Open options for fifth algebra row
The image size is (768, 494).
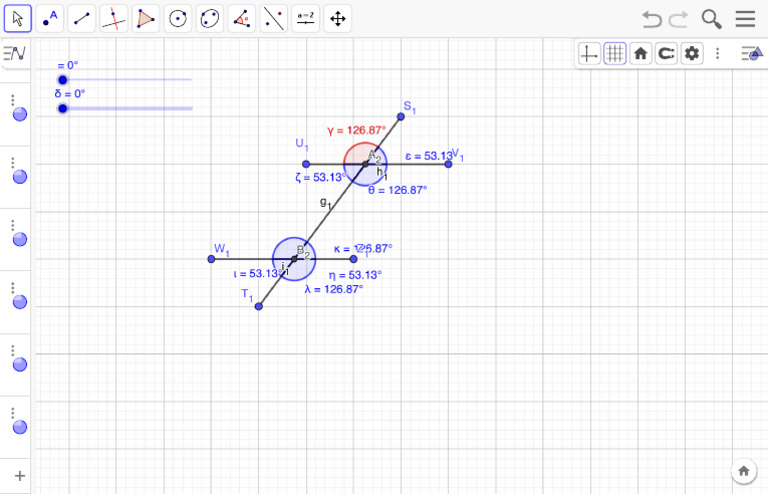(x=13, y=351)
